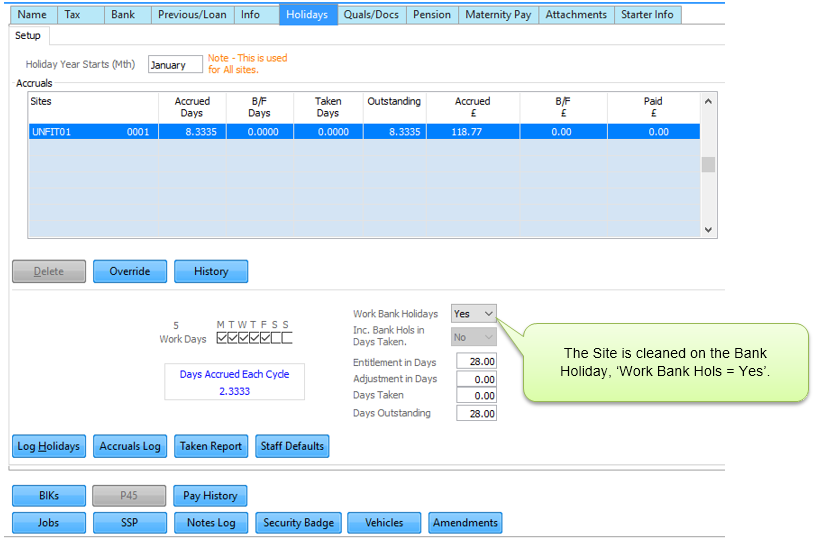The height and width of the screenshot is (539, 814).
Task: Click the Entitlement in Days field
Action: pos(476,361)
